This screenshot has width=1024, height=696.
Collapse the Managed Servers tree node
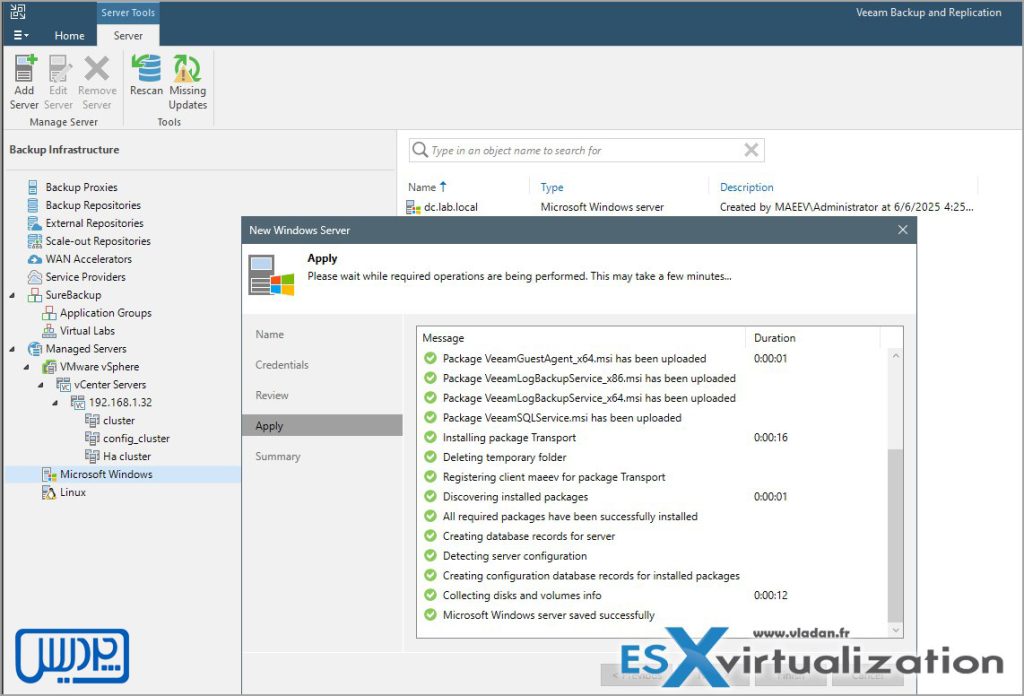tap(13, 350)
